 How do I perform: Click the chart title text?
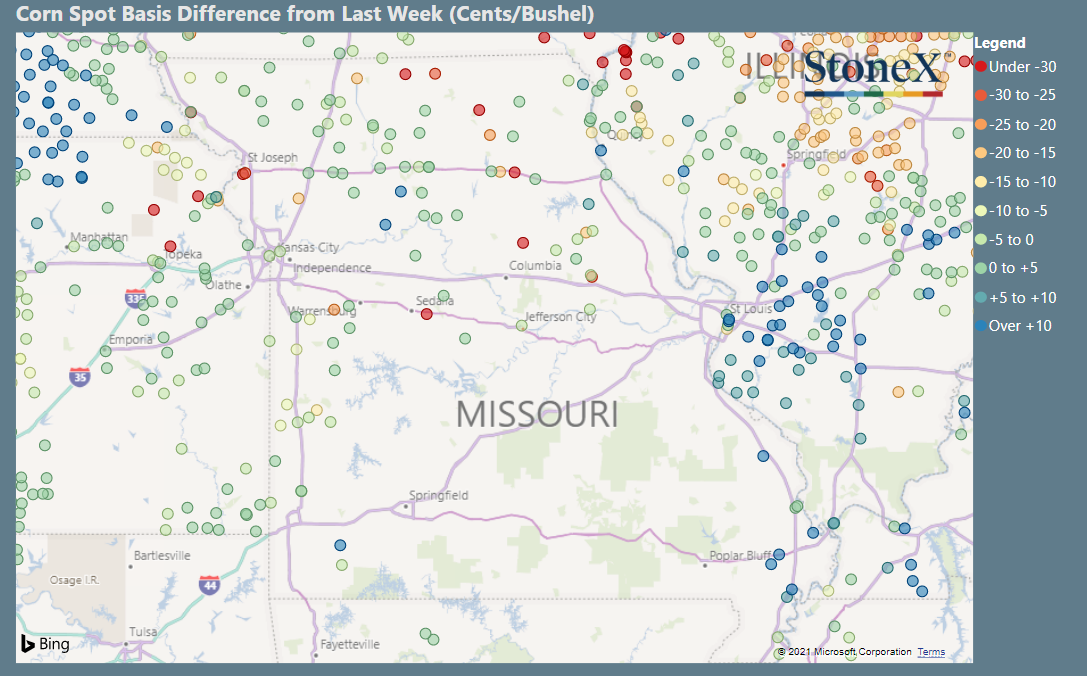pyautogui.click(x=305, y=14)
